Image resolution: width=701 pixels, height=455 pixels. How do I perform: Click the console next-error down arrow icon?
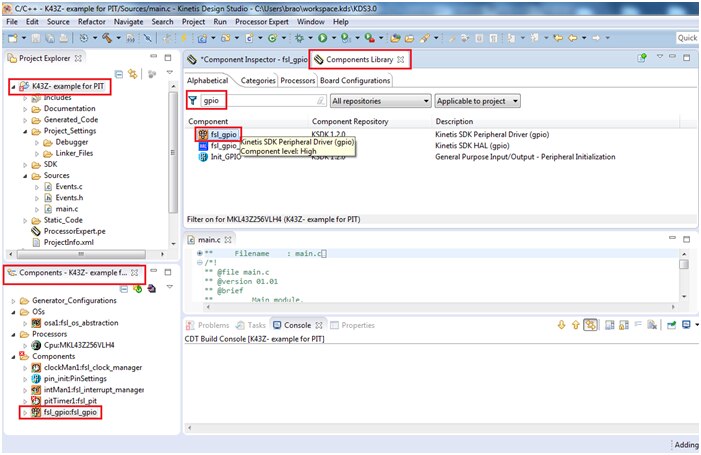pos(561,325)
